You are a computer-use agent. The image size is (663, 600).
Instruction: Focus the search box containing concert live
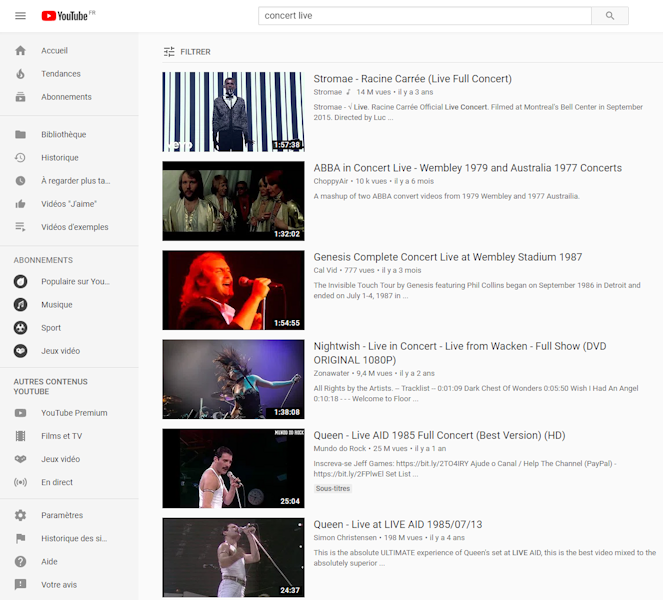(425, 16)
